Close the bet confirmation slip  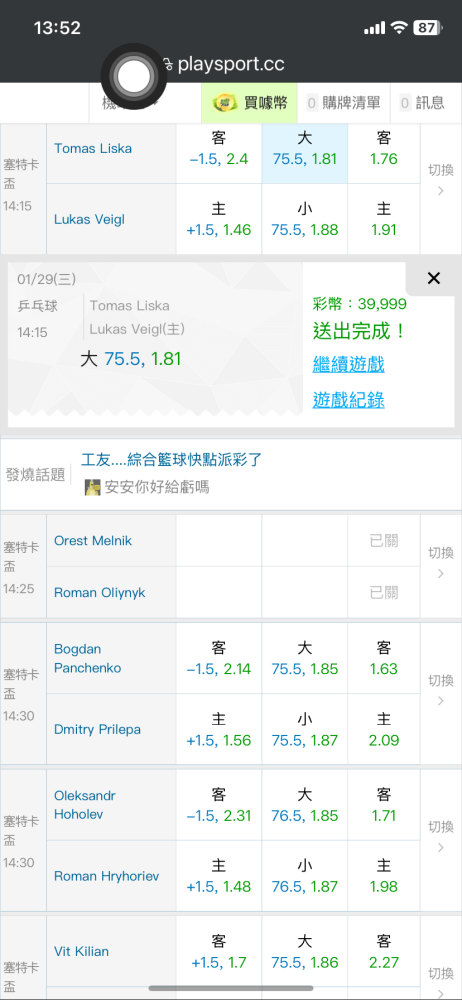point(434,278)
